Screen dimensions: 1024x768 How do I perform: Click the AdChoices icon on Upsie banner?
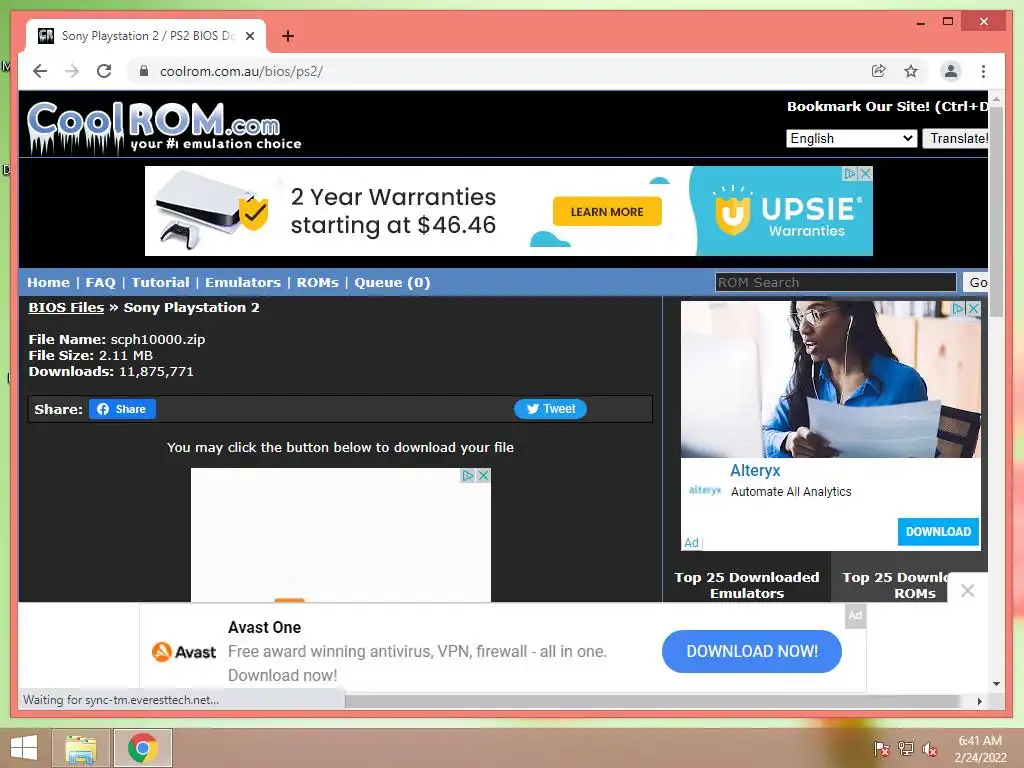850,174
